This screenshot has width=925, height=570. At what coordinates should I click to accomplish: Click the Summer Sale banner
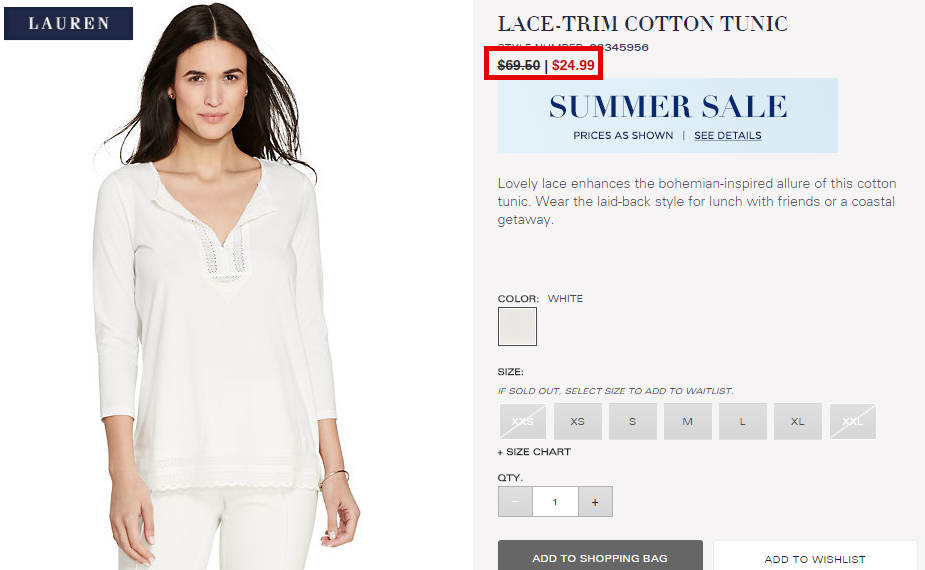pos(667,116)
